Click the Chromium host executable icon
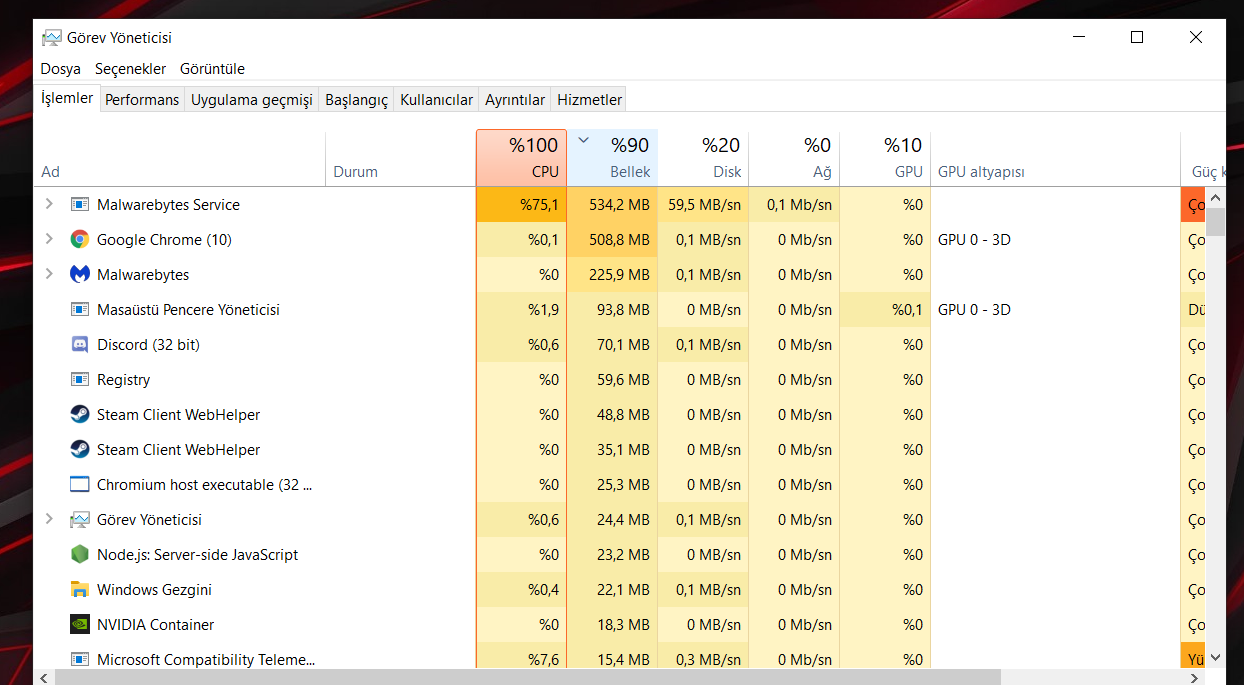 click(80, 485)
